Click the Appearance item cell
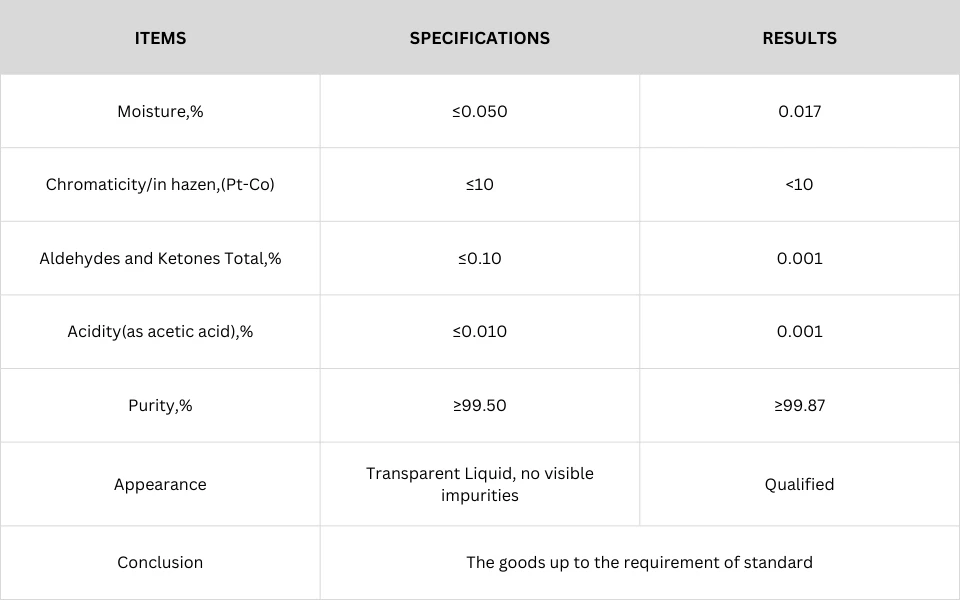 pos(160,484)
